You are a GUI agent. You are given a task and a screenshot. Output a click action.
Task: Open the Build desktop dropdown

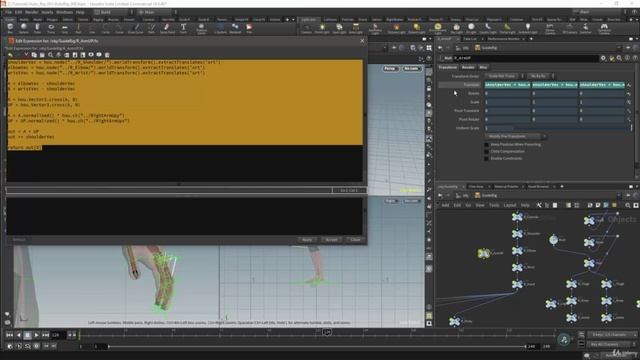113,12
